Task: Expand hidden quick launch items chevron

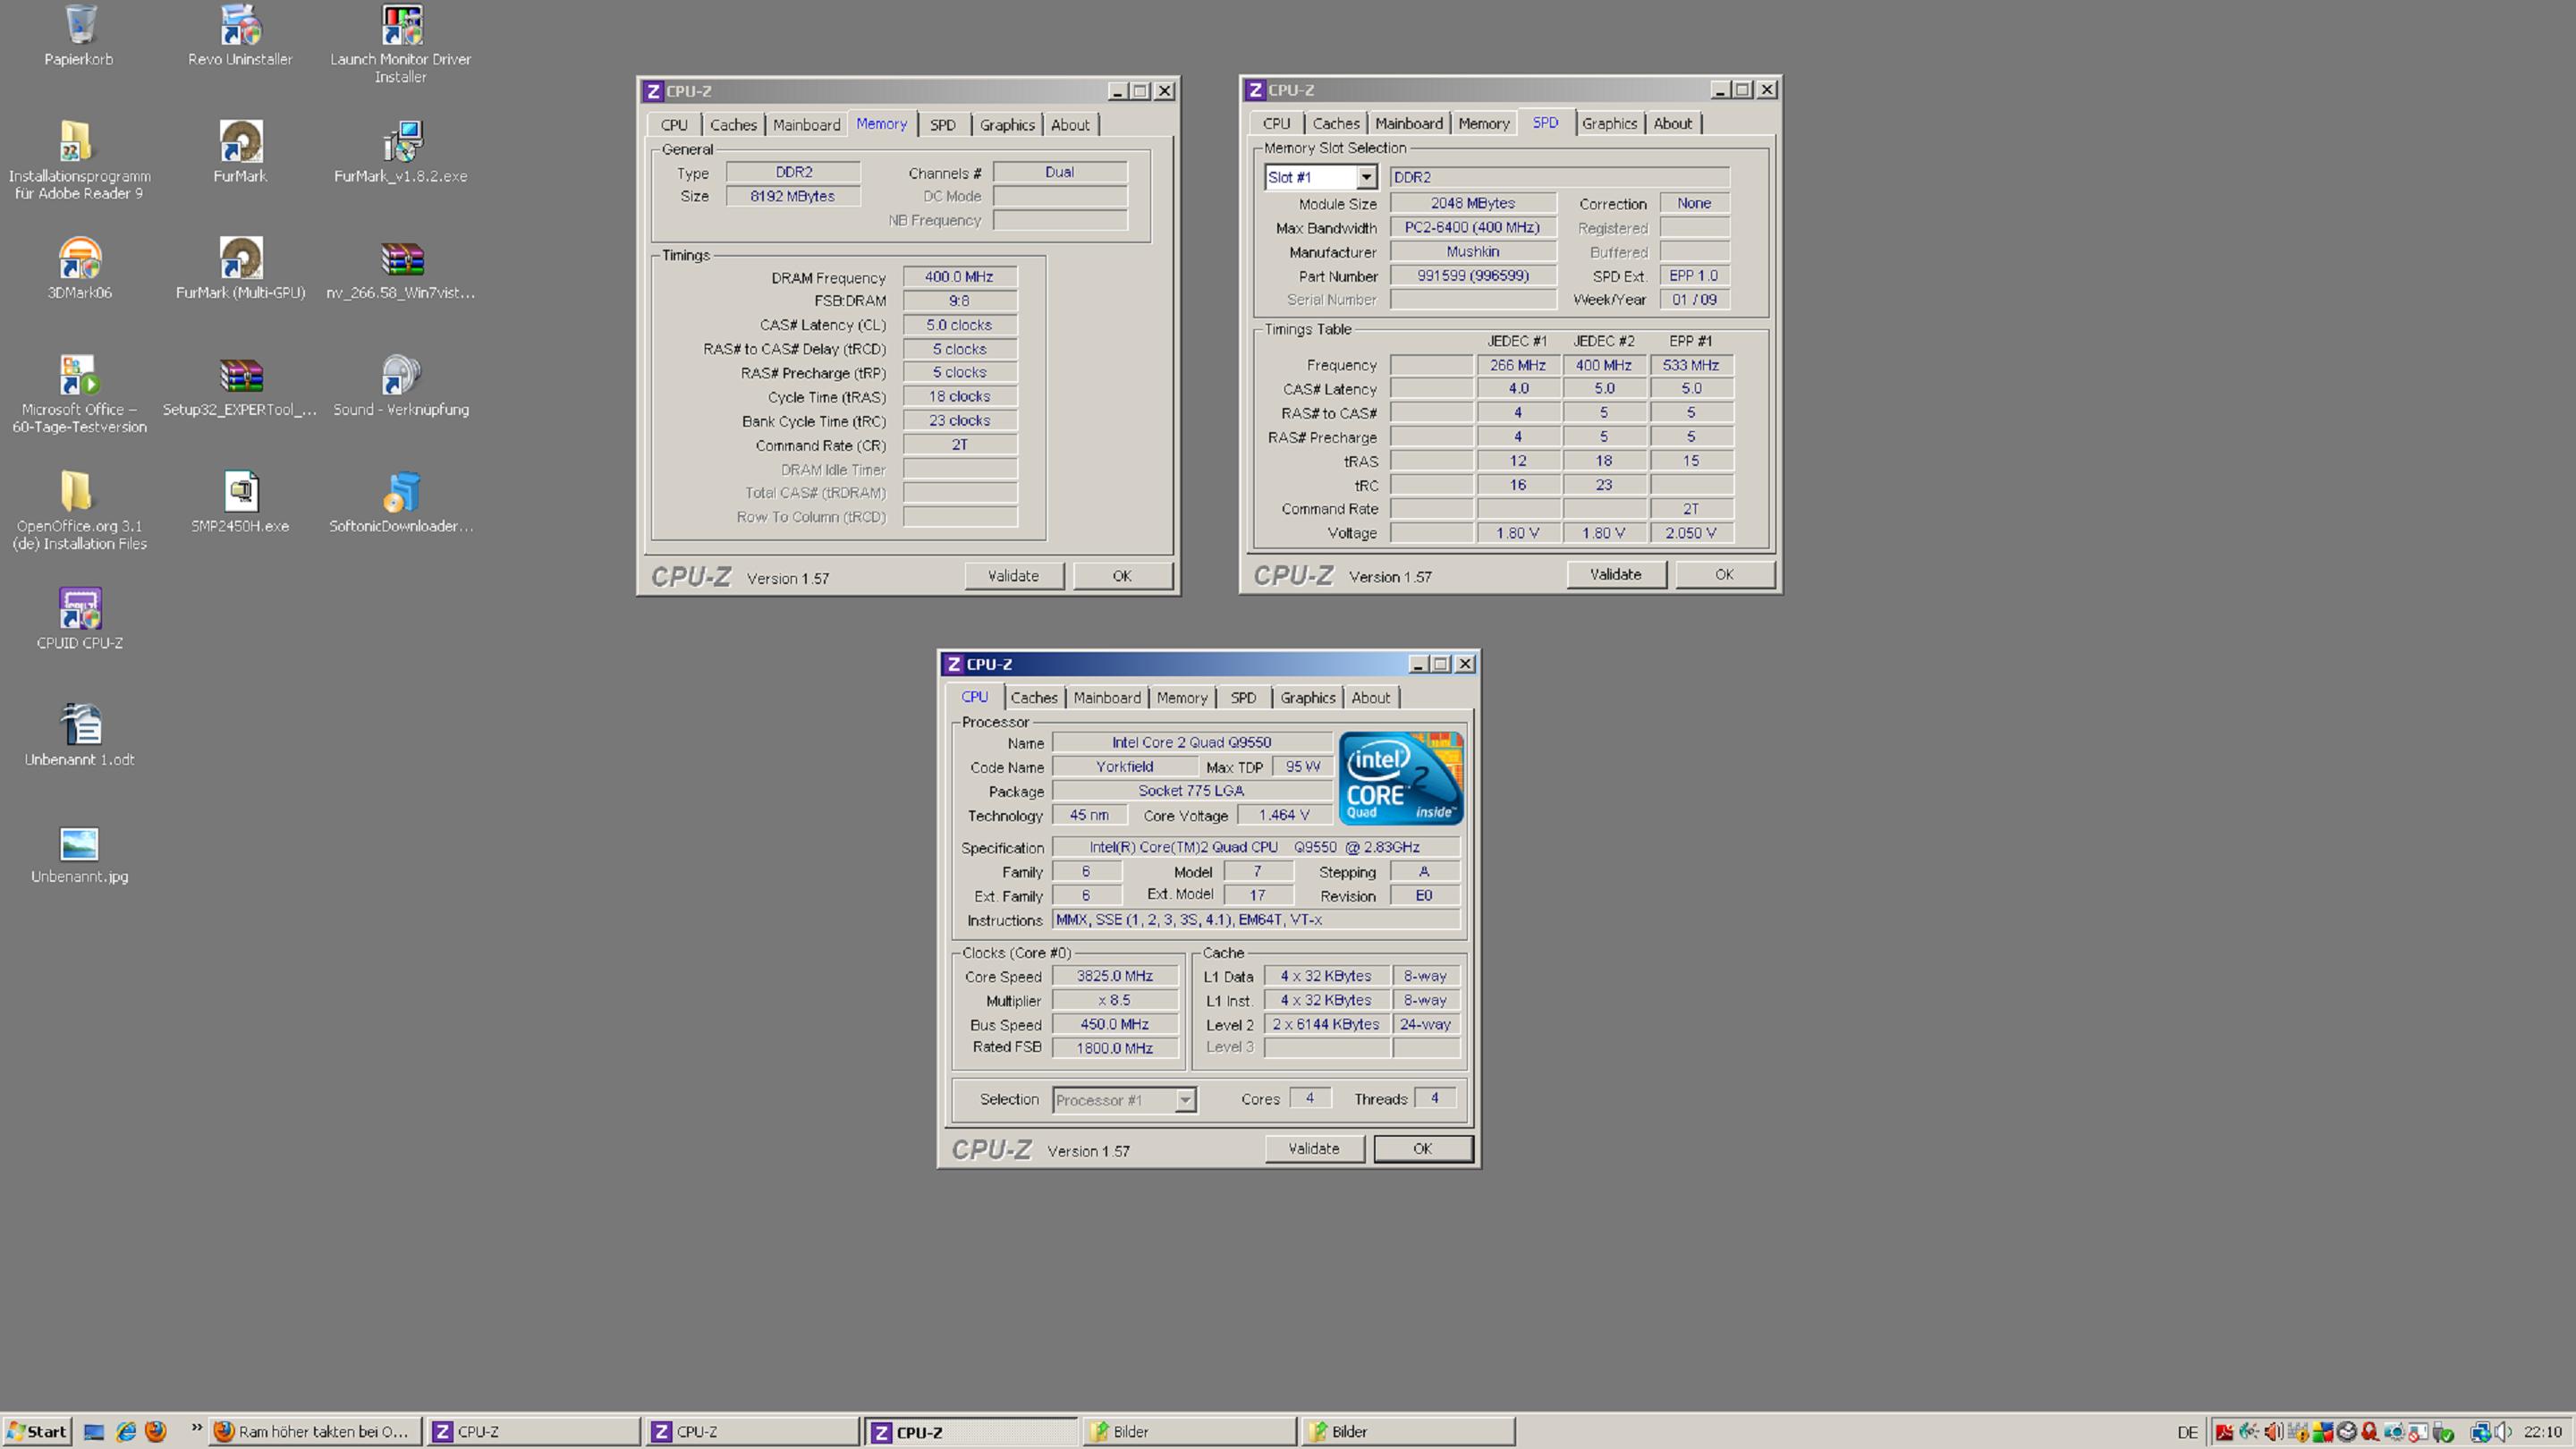Action: (196, 1427)
